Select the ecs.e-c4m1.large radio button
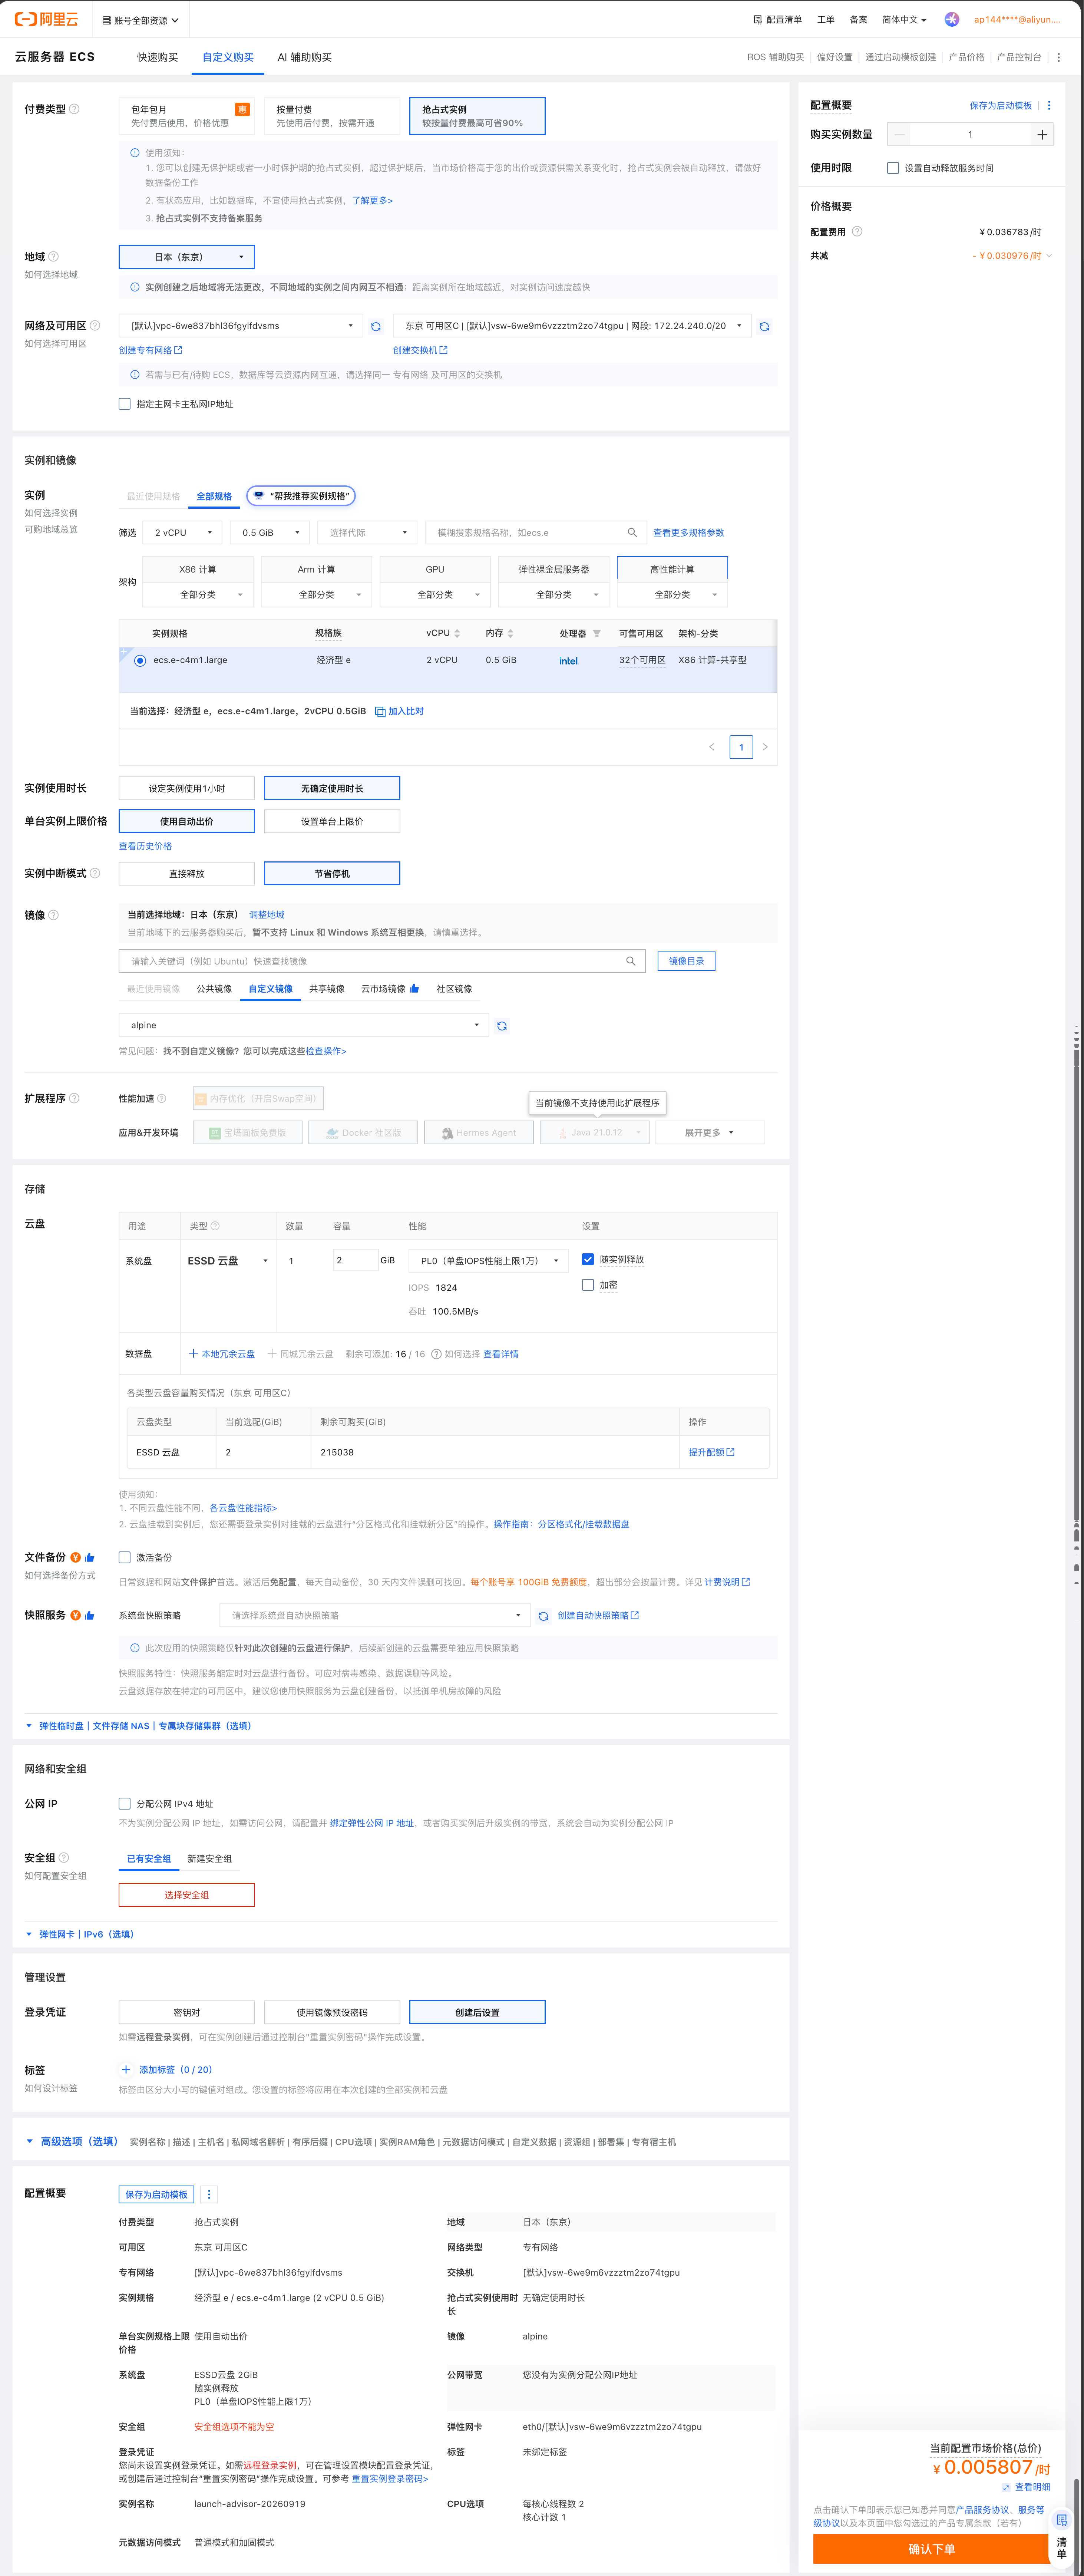 pyautogui.click(x=140, y=661)
